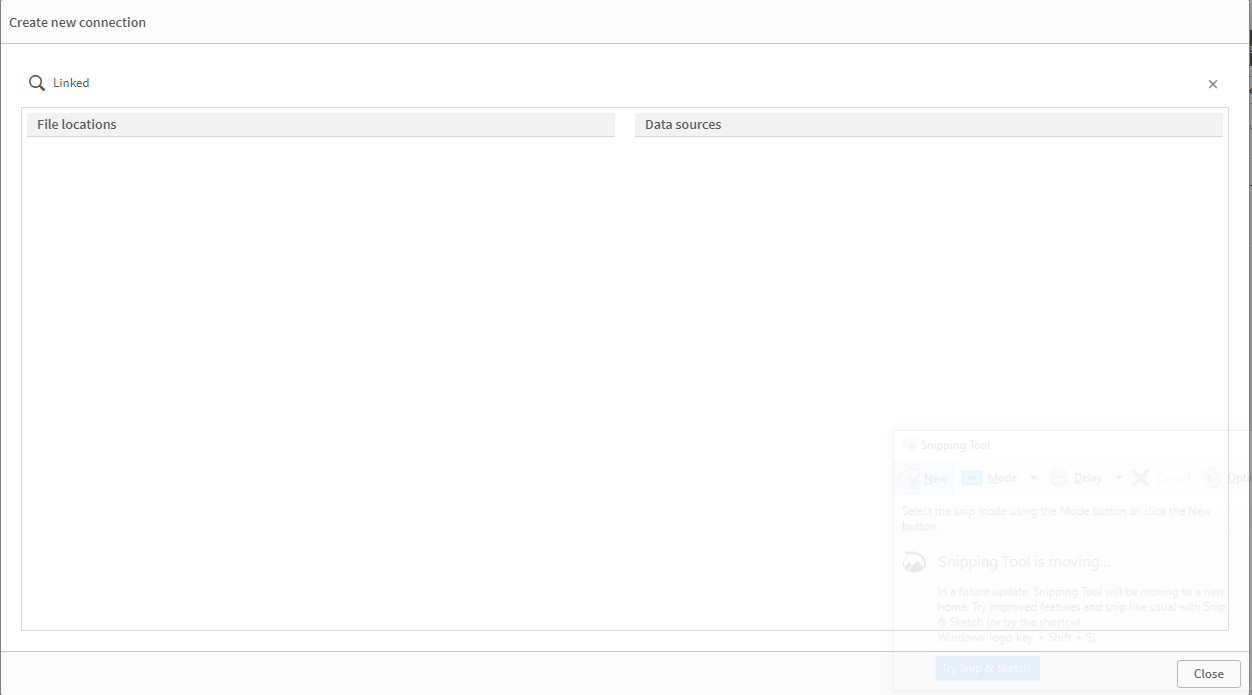Focus the search field containing "Linked"
The height and width of the screenshot is (695, 1252).
click(x=625, y=83)
